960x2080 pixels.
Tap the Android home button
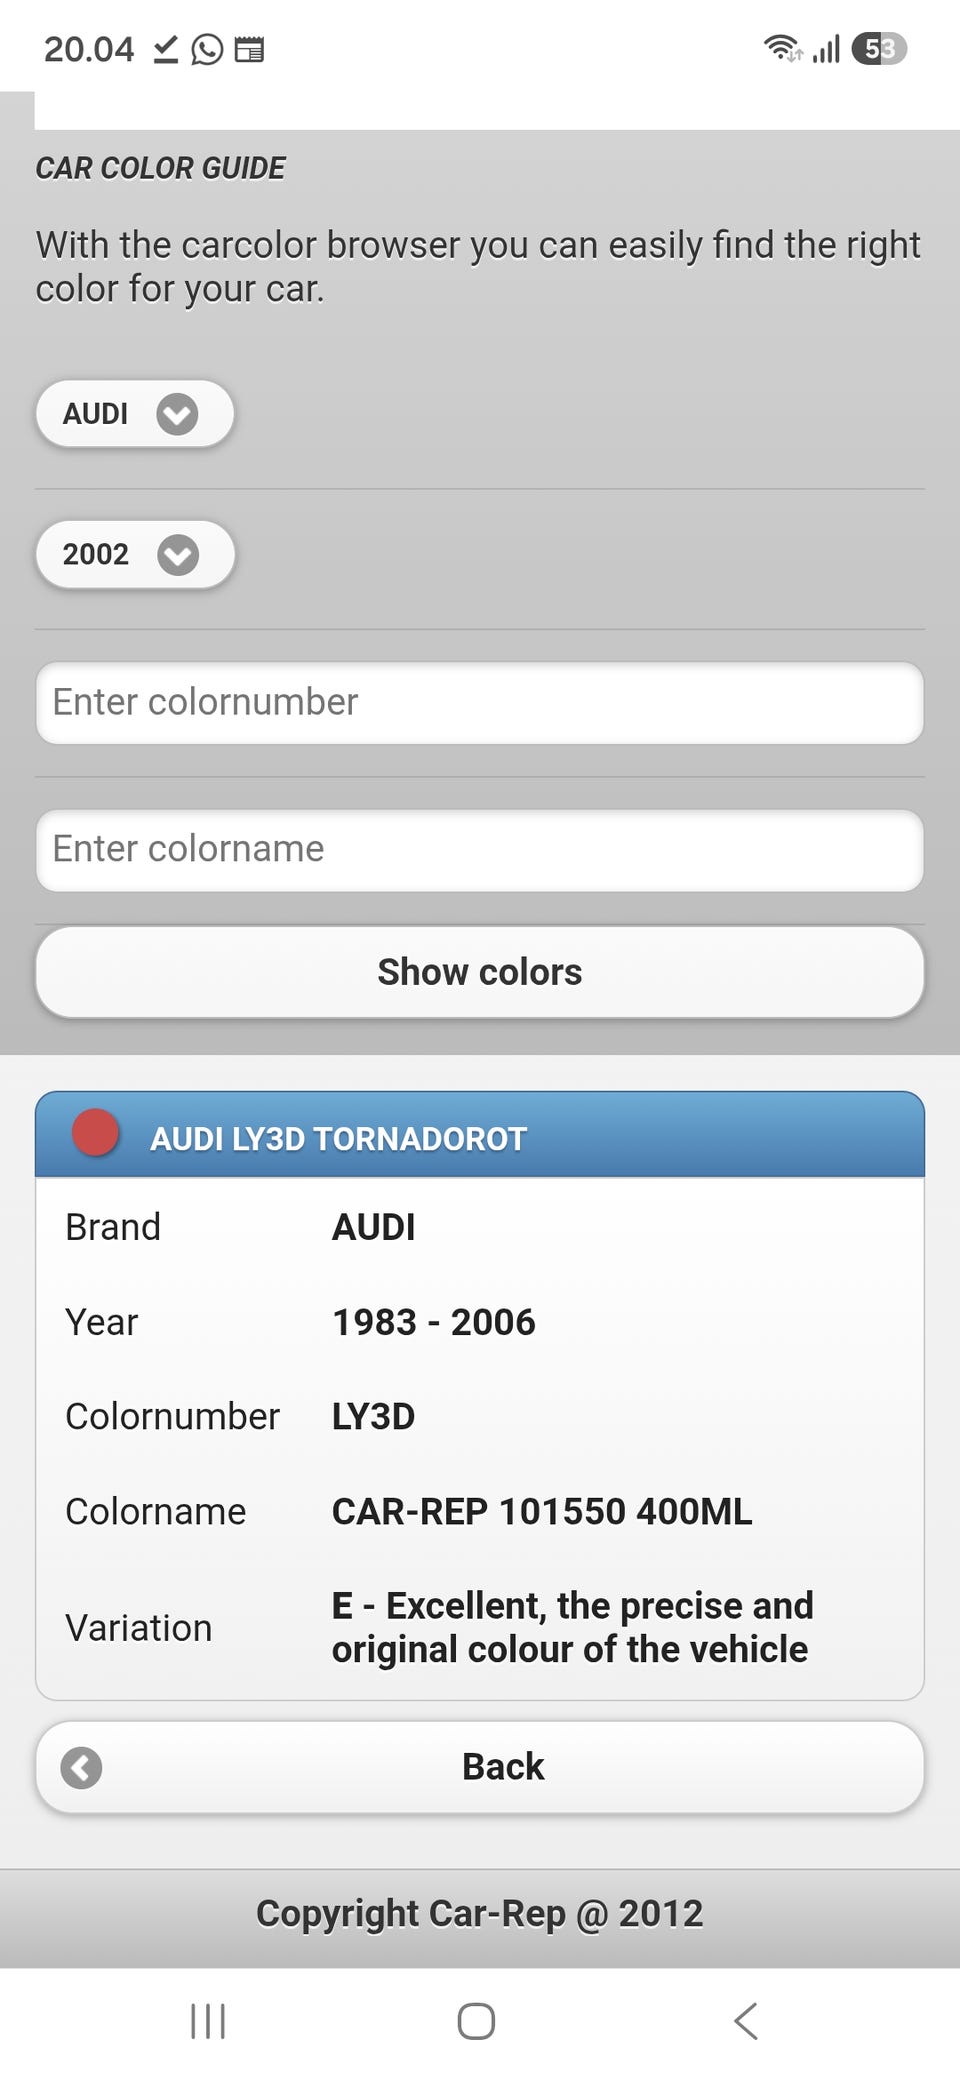coord(476,2021)
